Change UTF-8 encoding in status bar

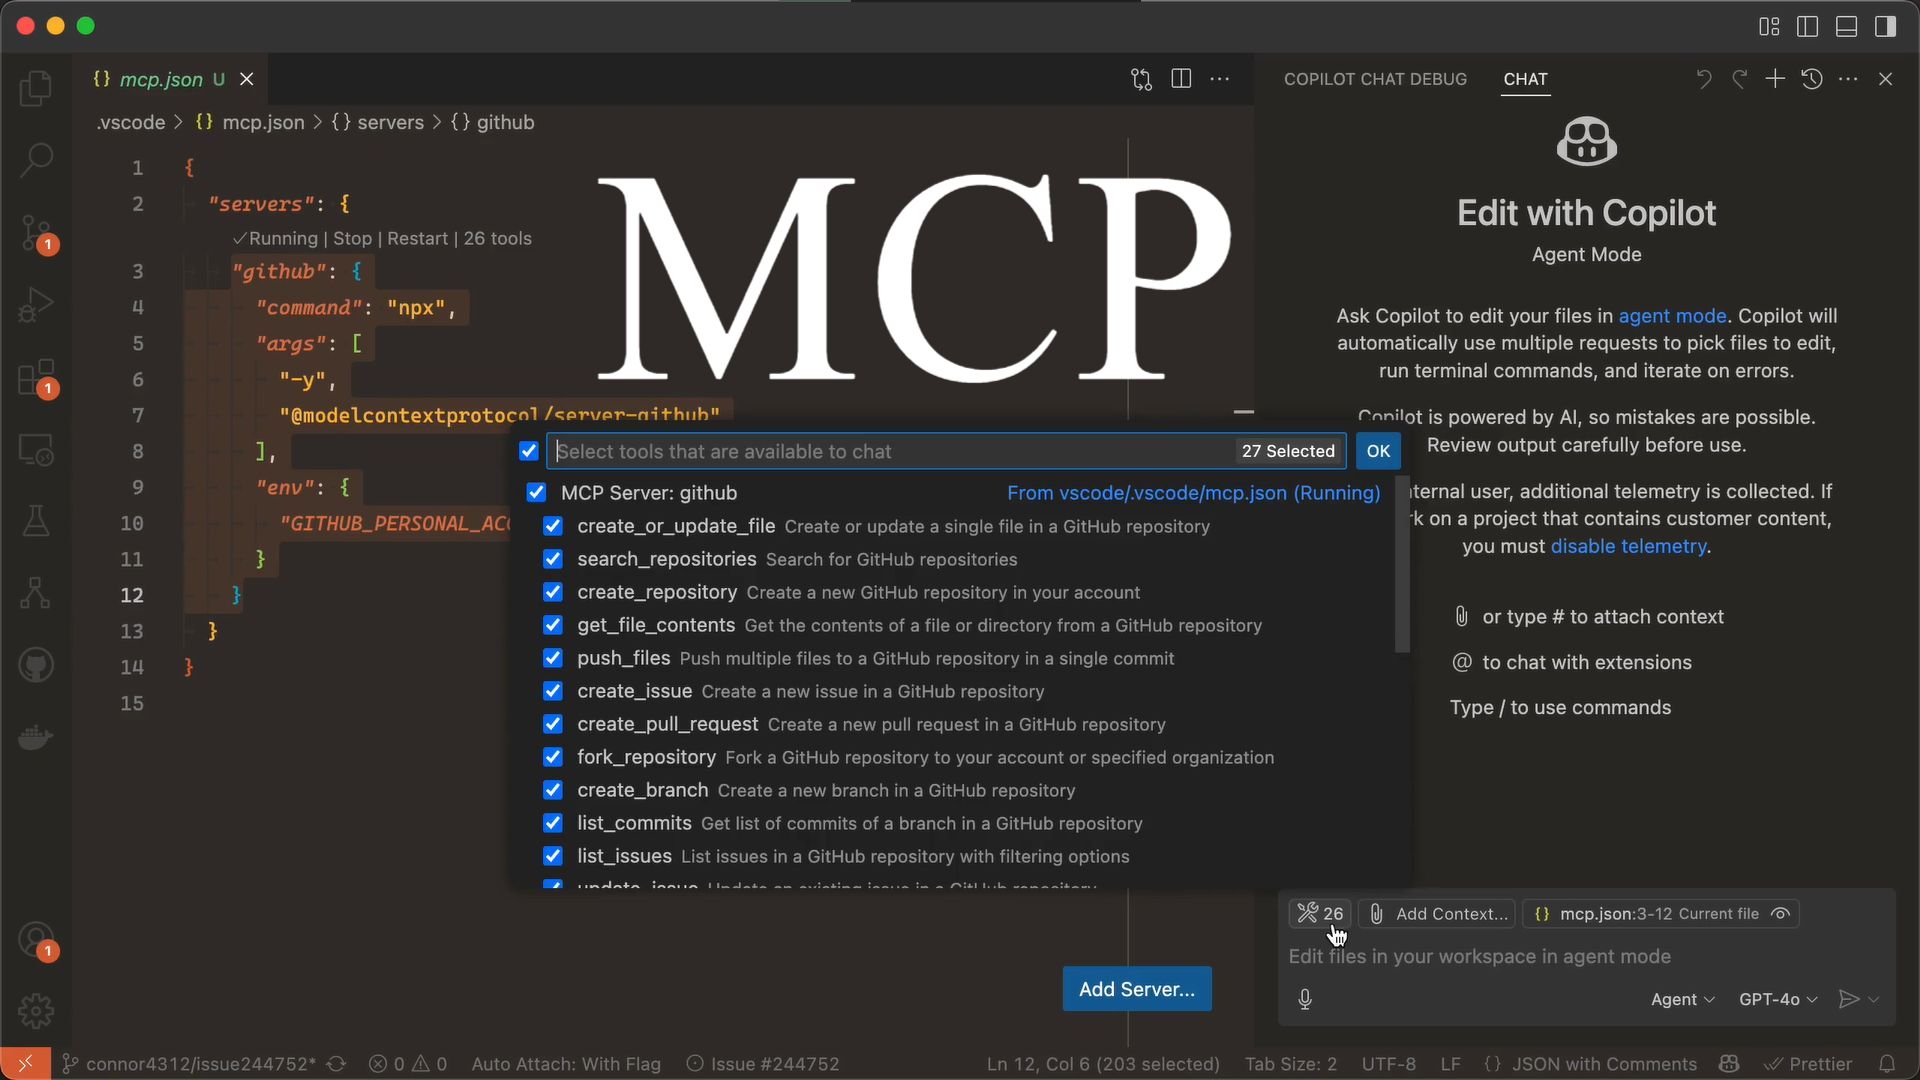point(1389,1064)
